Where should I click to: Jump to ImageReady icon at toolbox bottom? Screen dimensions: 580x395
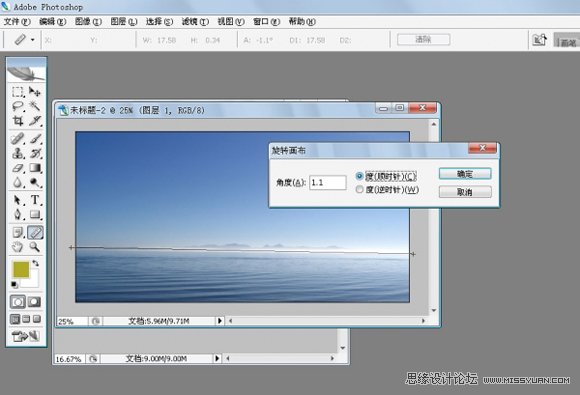click(26, 336)
